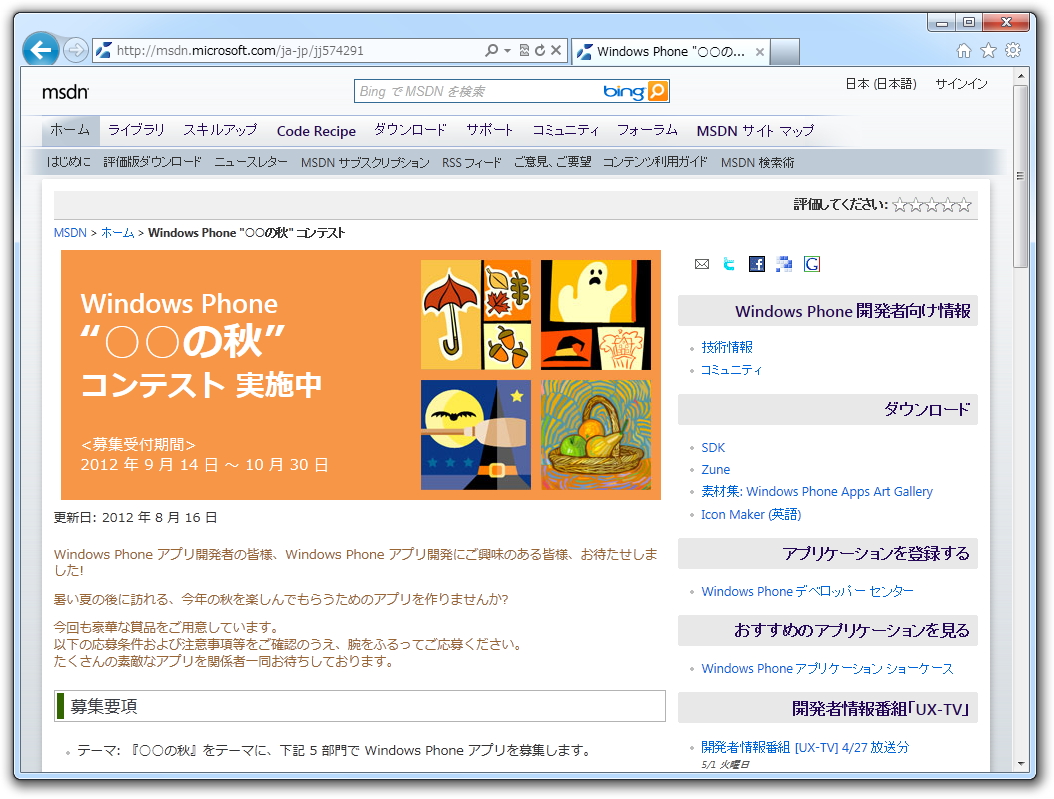Click the scrollbar down arrow

click(1021, 764)
